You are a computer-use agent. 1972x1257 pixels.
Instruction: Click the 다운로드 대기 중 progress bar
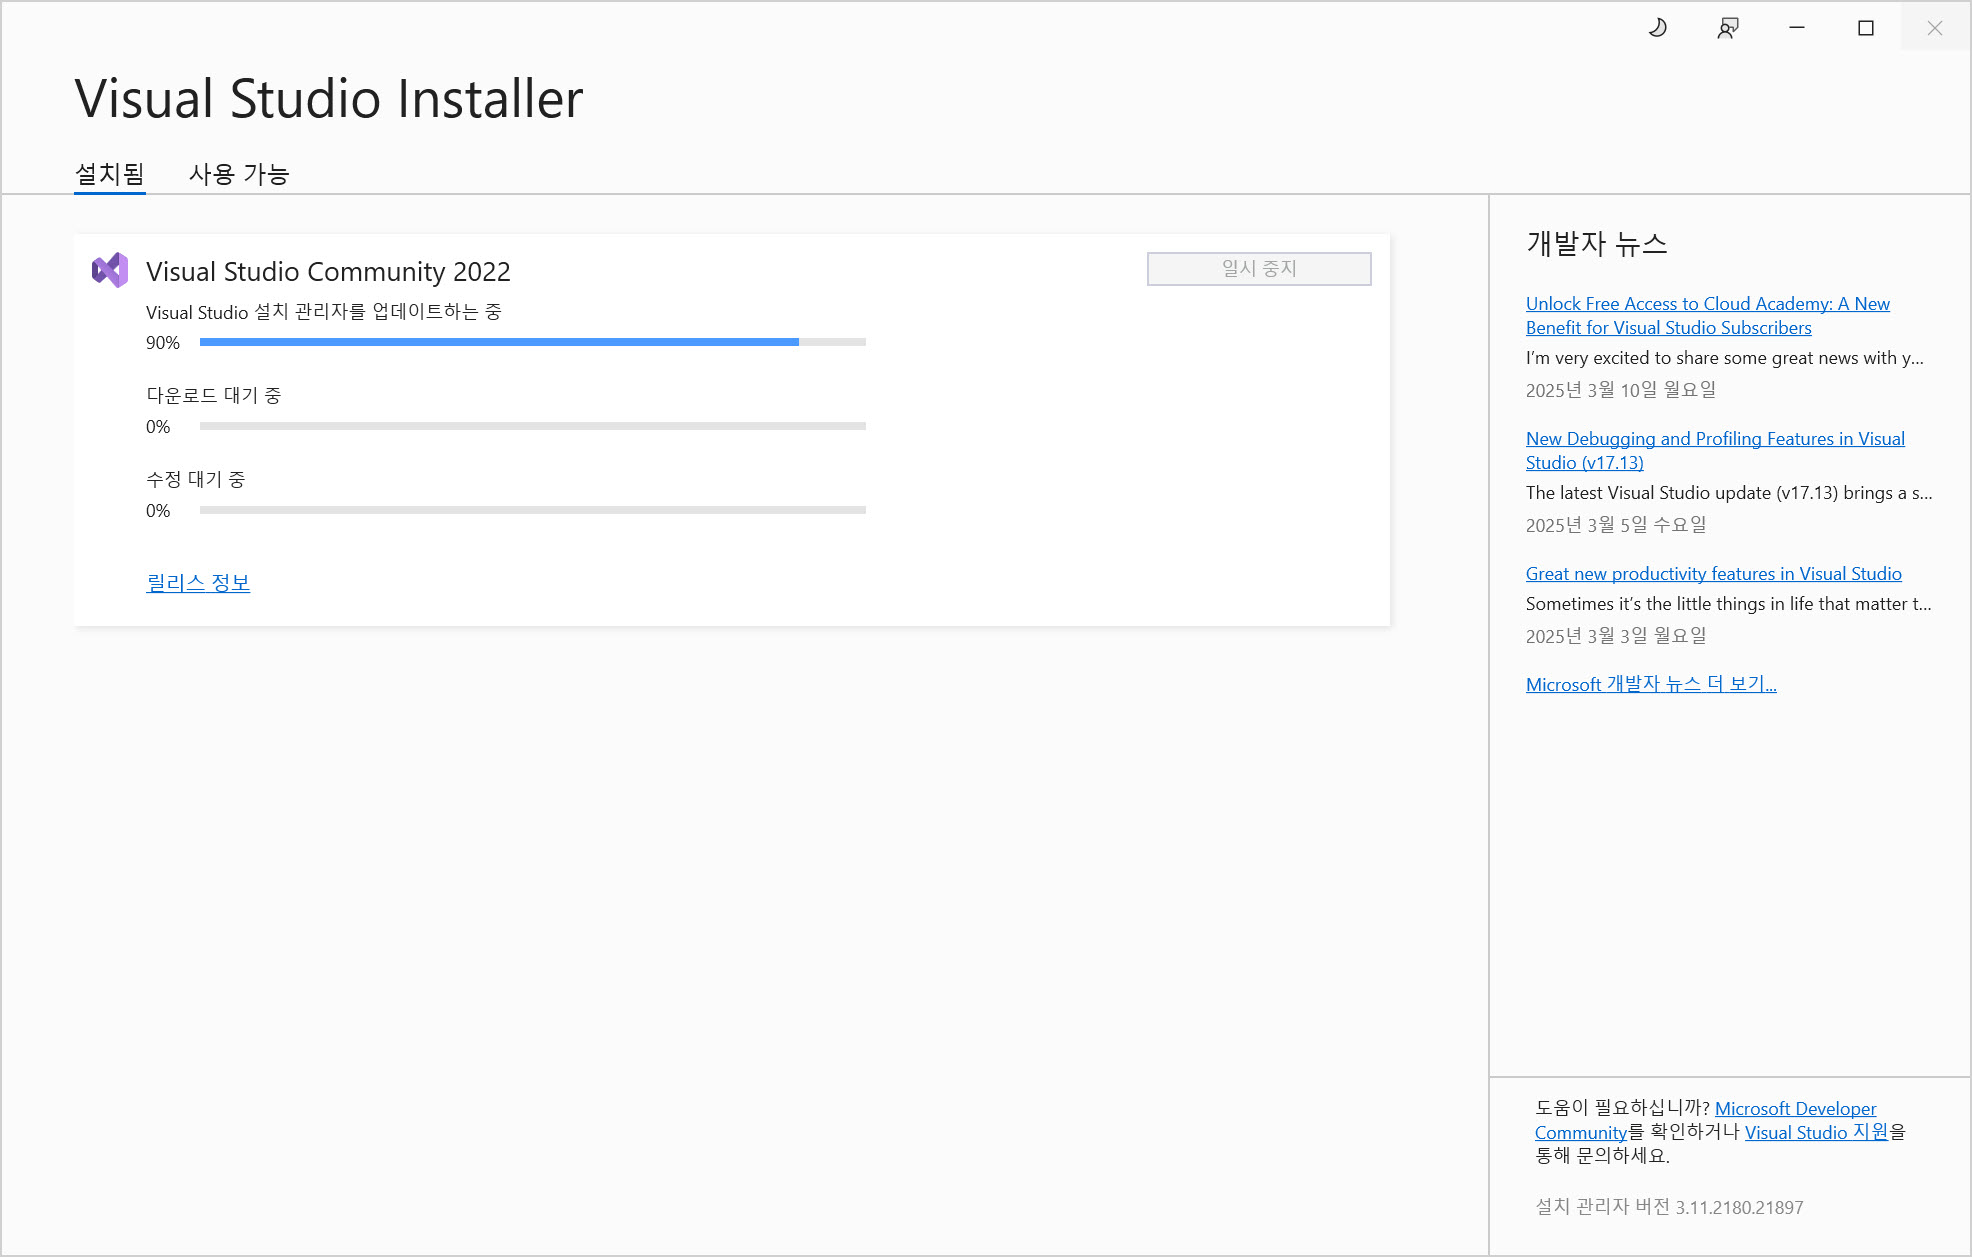click(532, 426)
